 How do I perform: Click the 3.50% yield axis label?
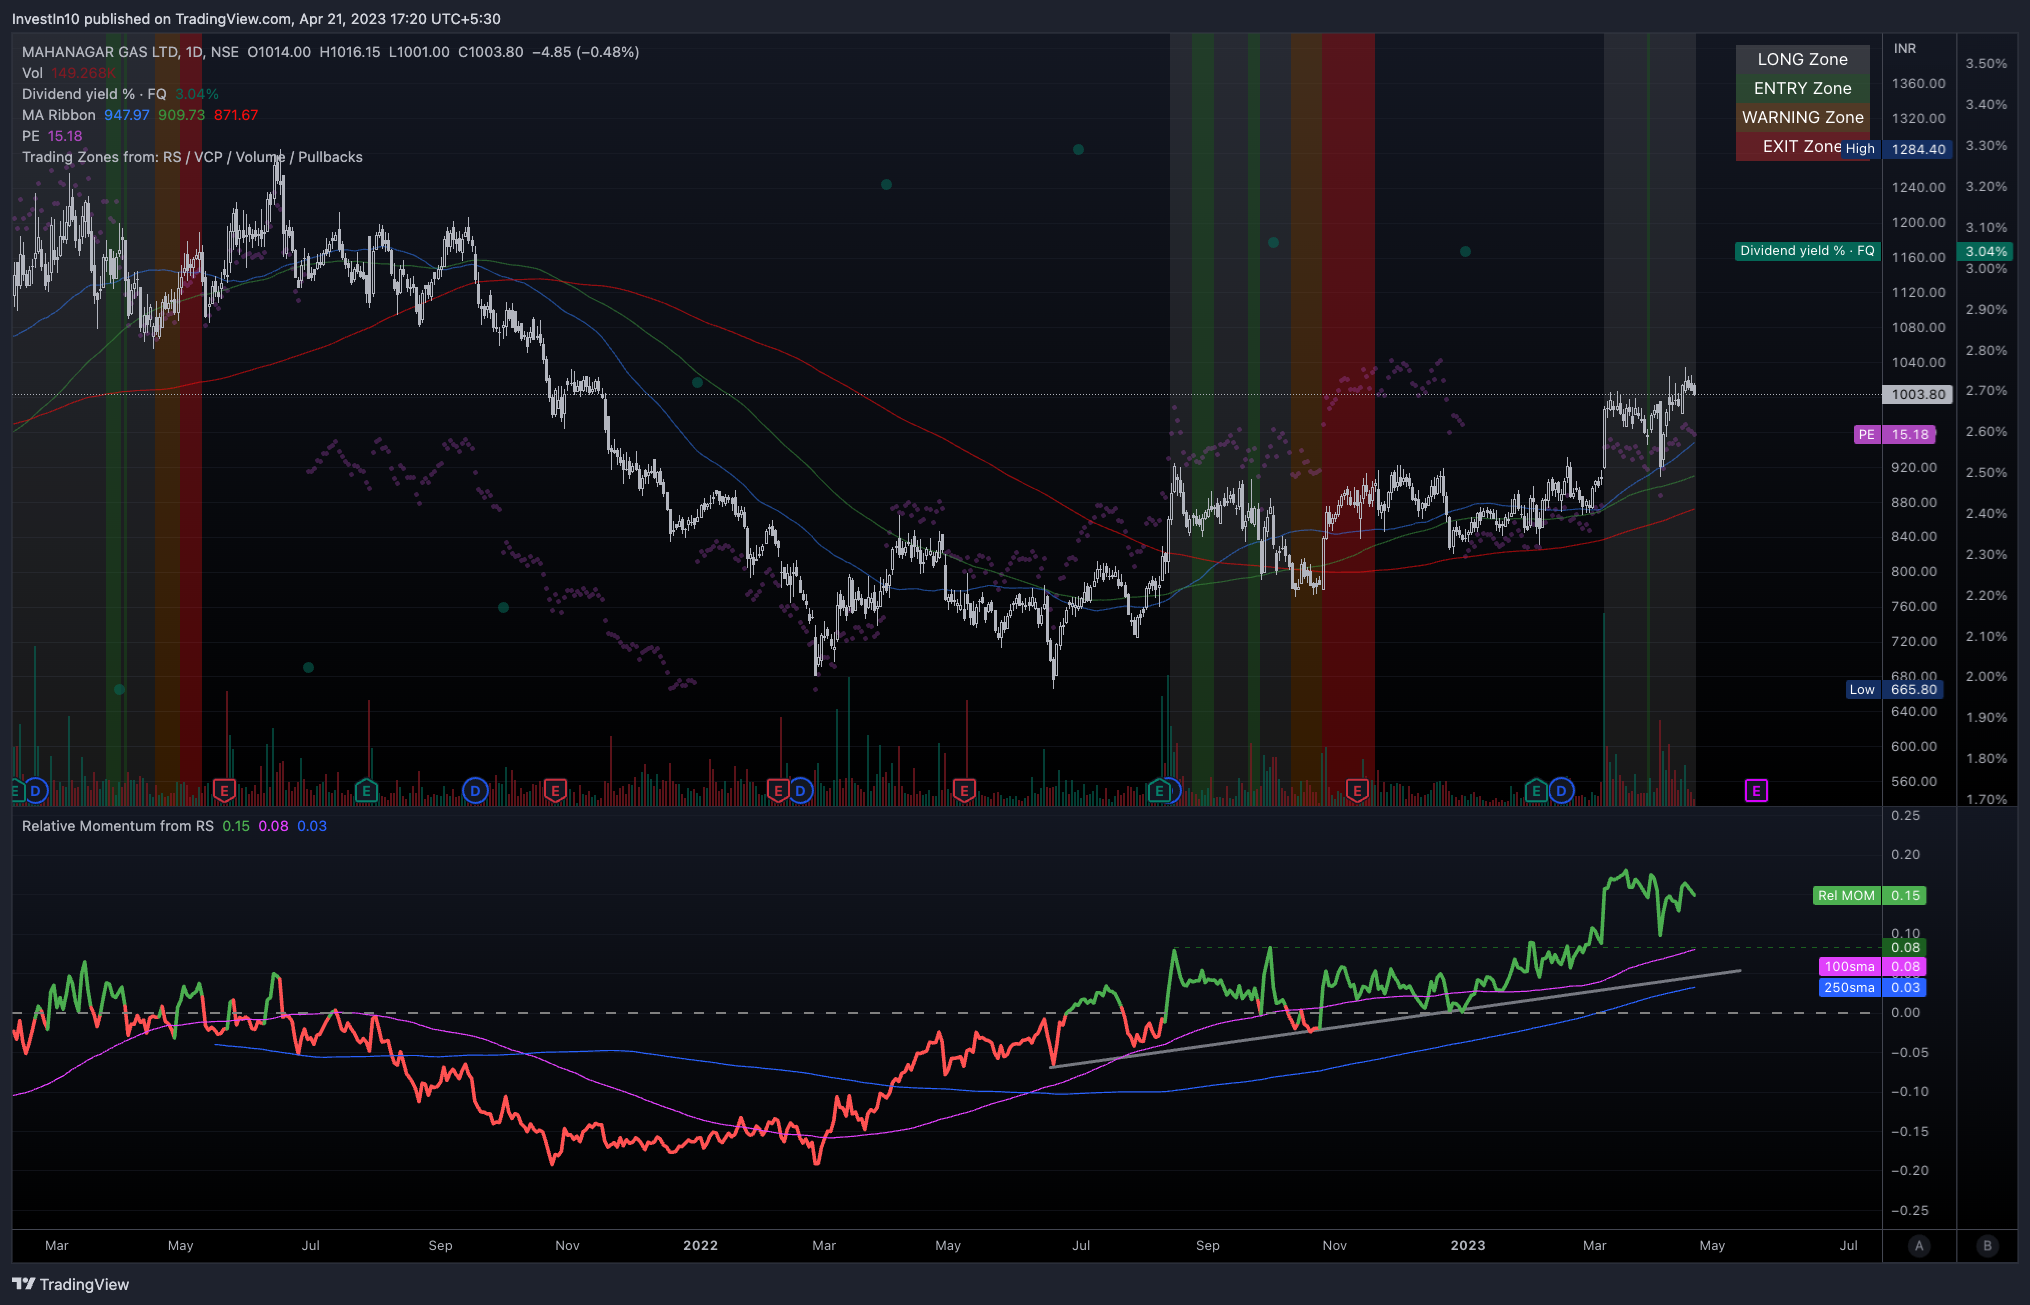pos(1986,63)
